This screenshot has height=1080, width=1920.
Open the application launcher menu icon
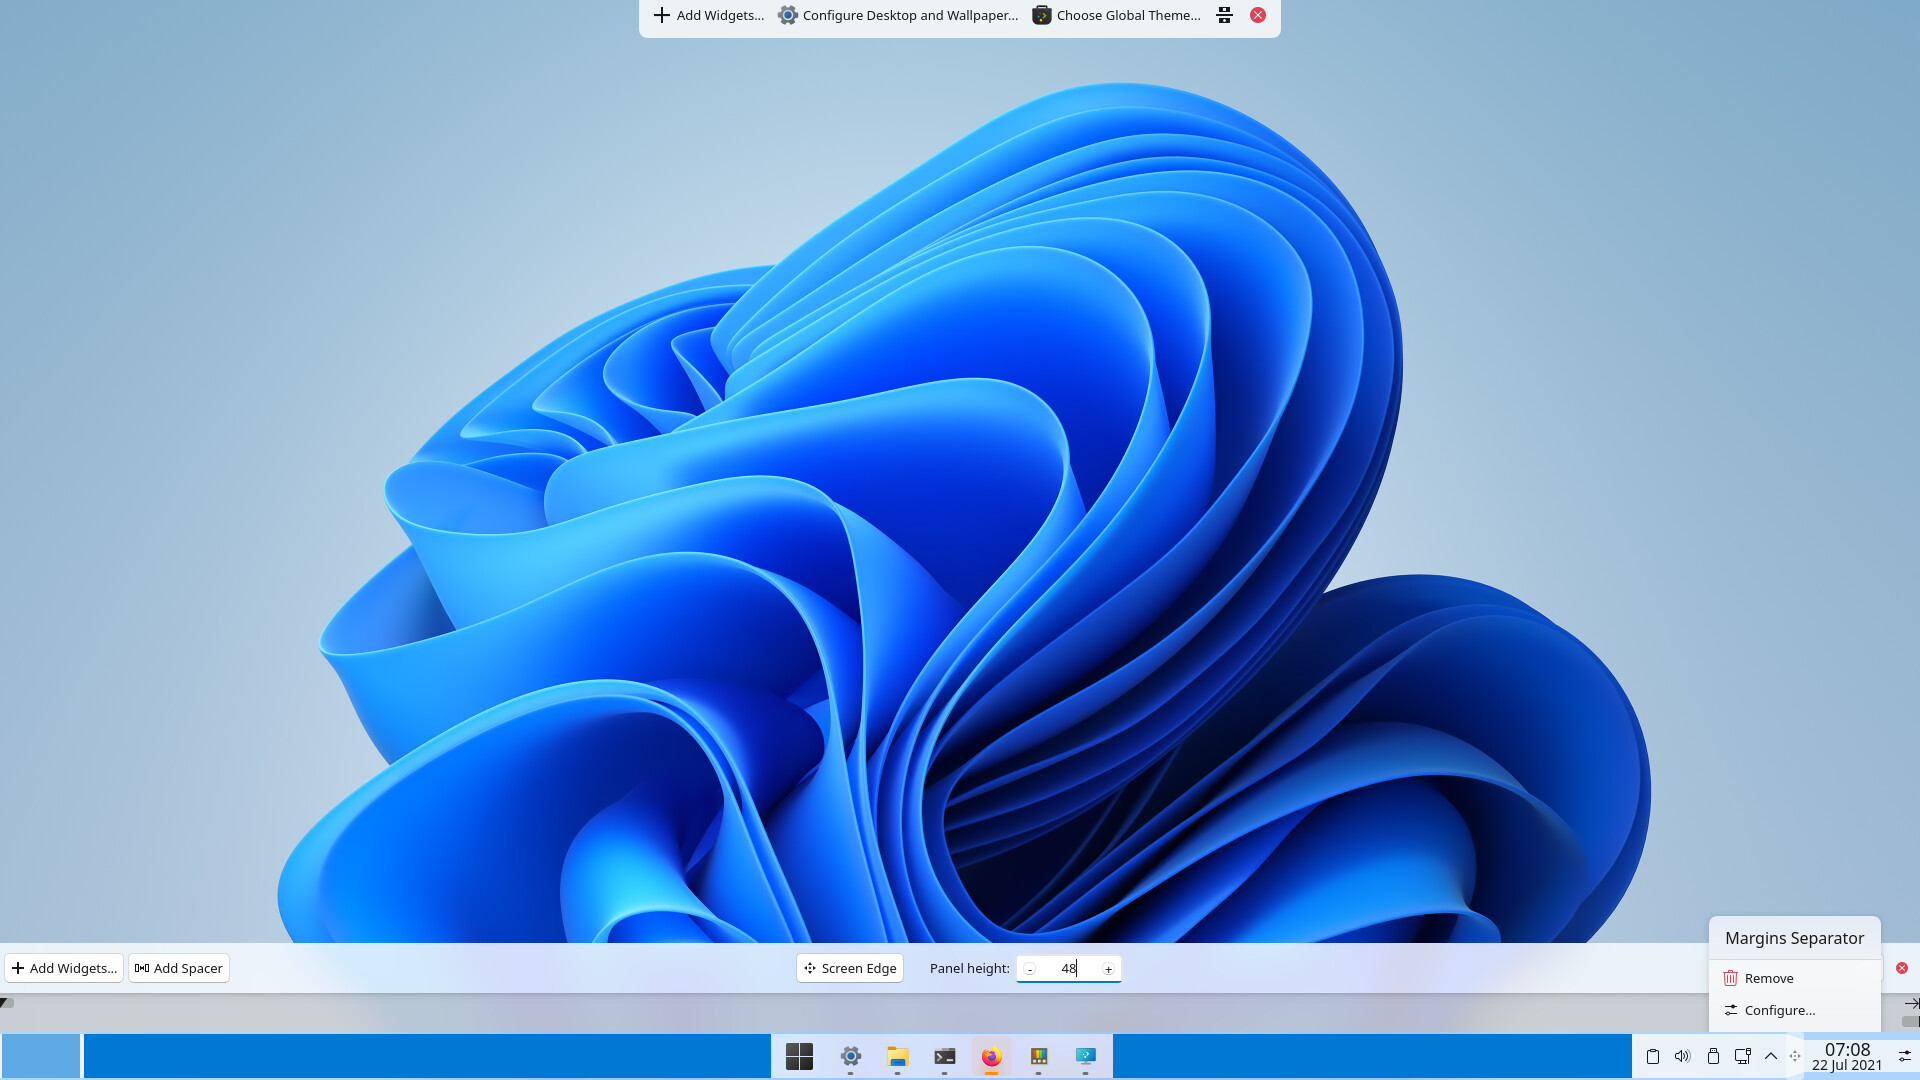799,1056
